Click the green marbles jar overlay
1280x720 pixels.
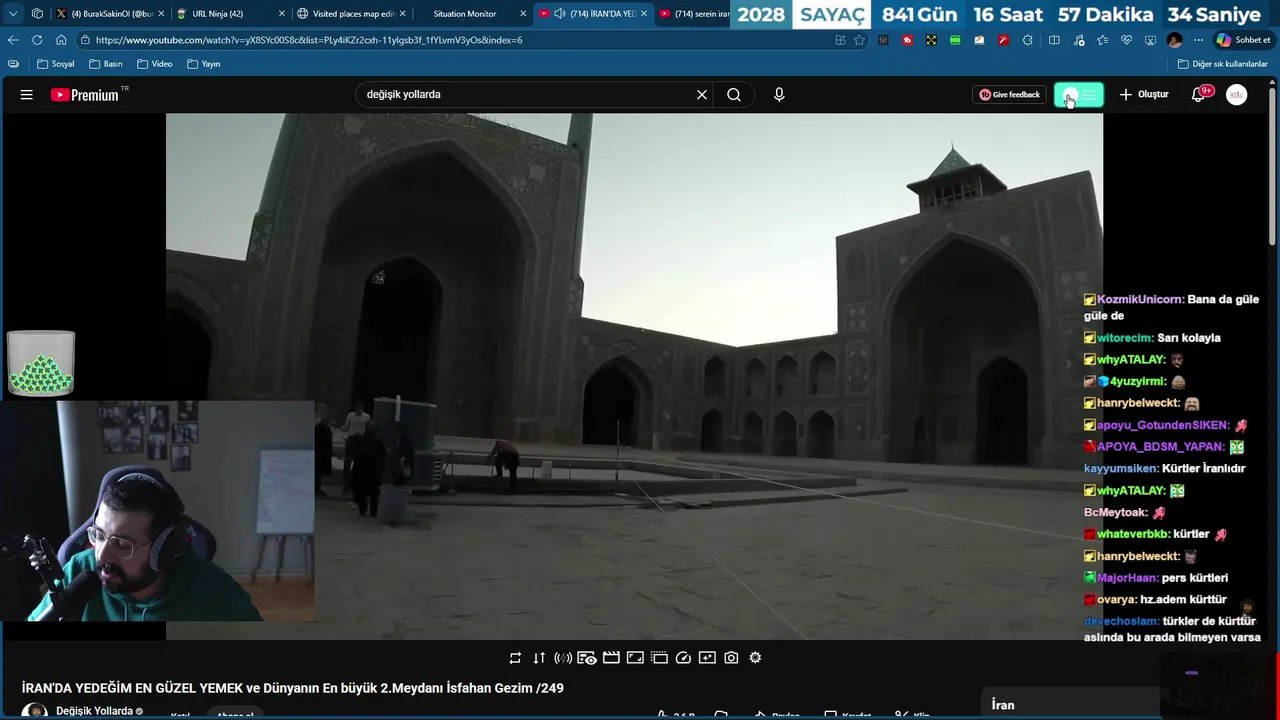[41, 364]
